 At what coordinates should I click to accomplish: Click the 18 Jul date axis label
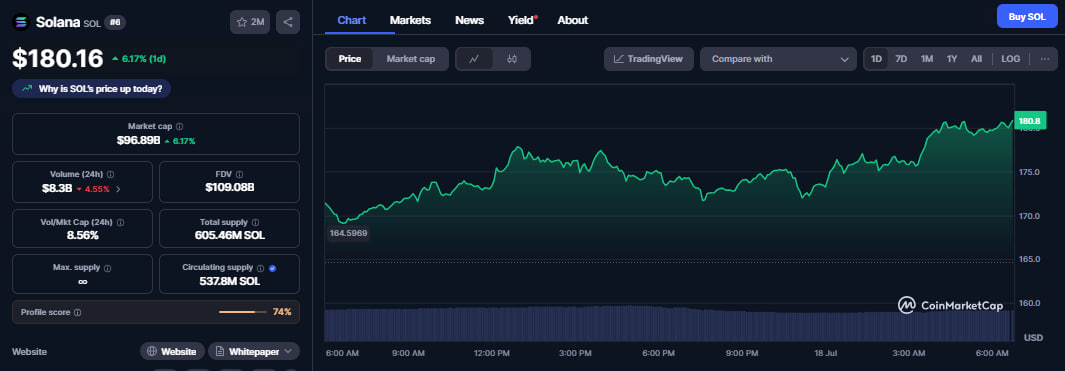tap(826, 353)
